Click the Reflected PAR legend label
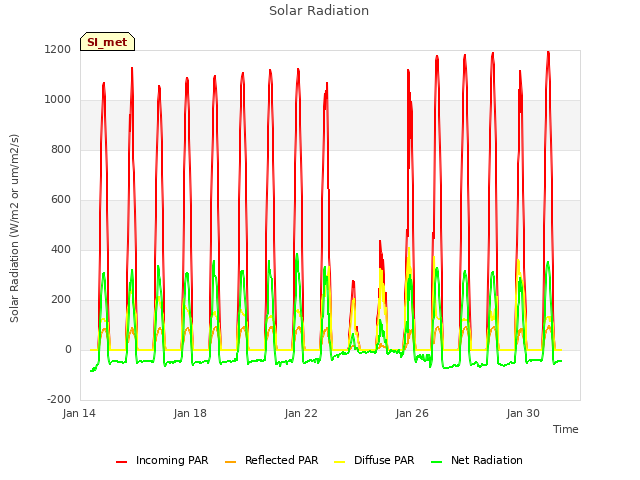 [281, 460]
